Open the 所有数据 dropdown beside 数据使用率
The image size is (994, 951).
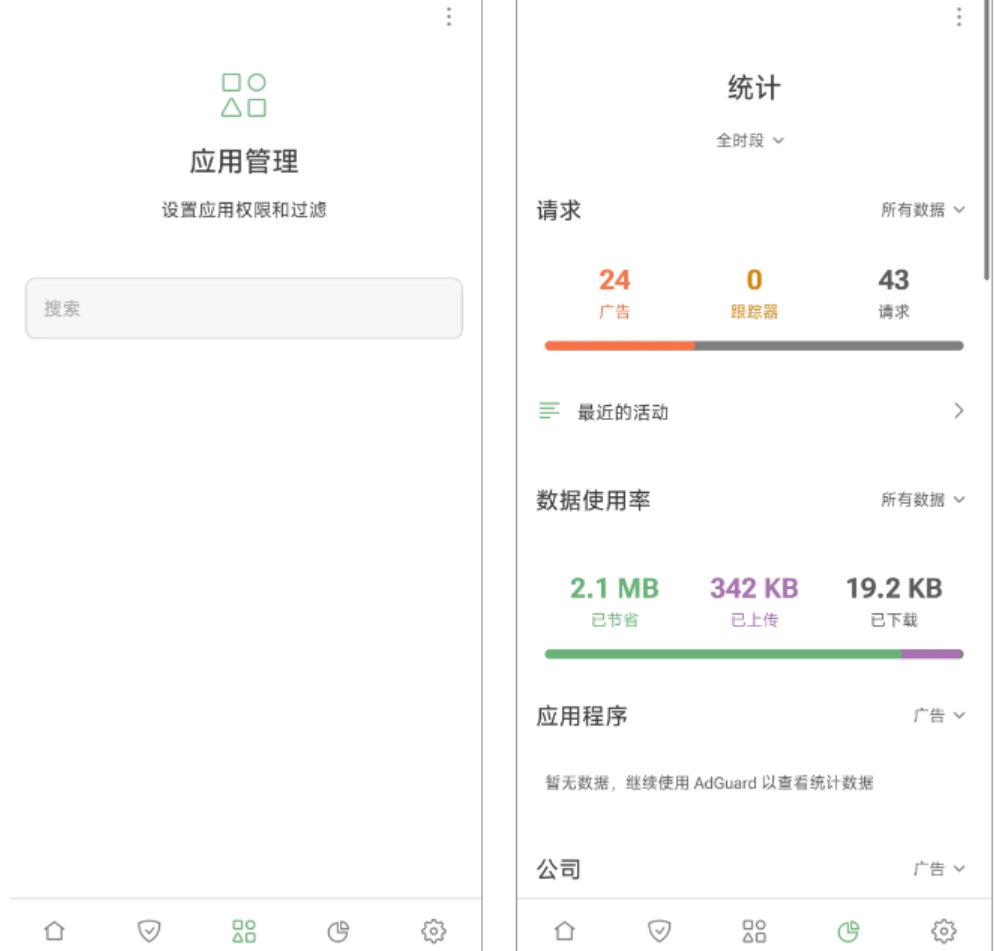[923, 500]
